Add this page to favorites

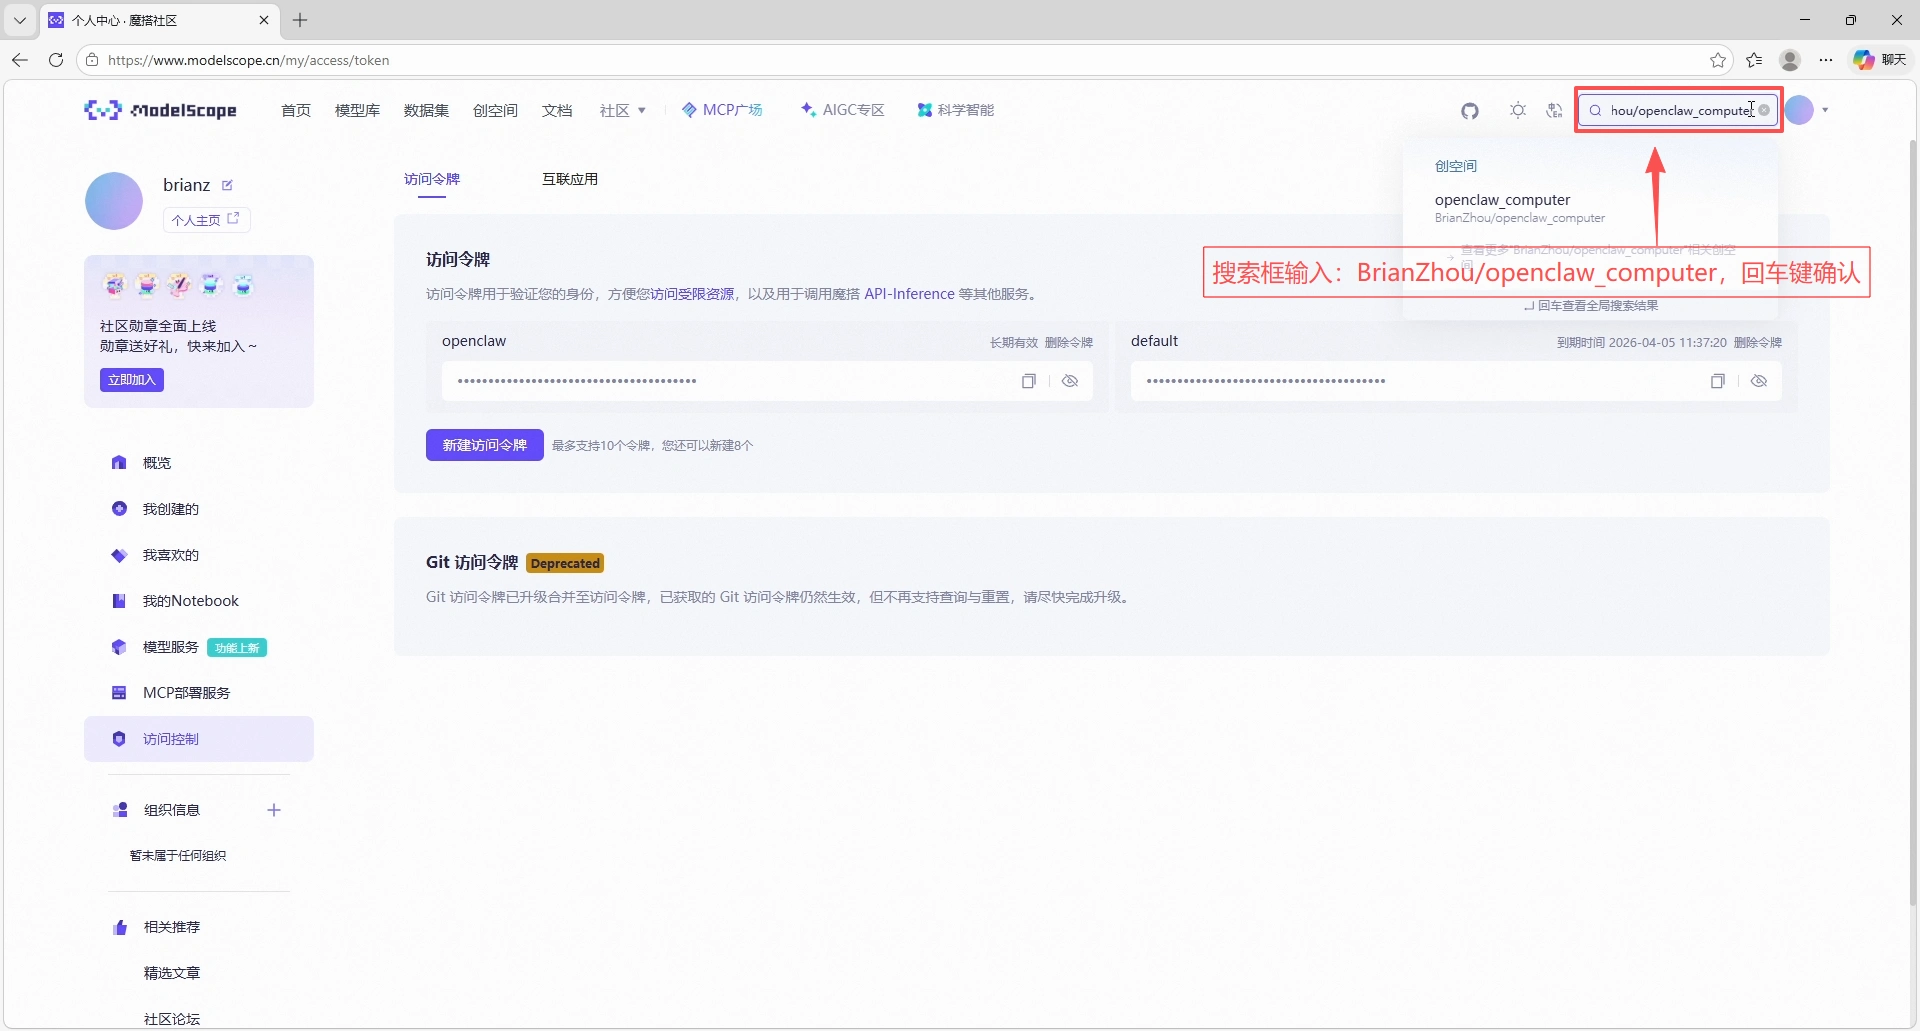[x=1718, y=60]
